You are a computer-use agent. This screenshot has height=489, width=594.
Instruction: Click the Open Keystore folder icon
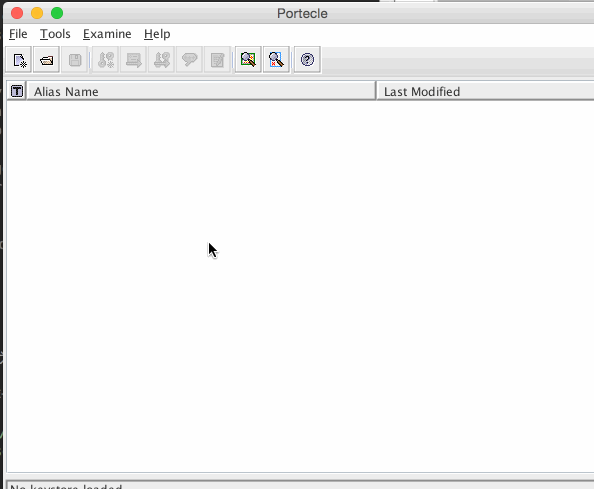[47, 60]
